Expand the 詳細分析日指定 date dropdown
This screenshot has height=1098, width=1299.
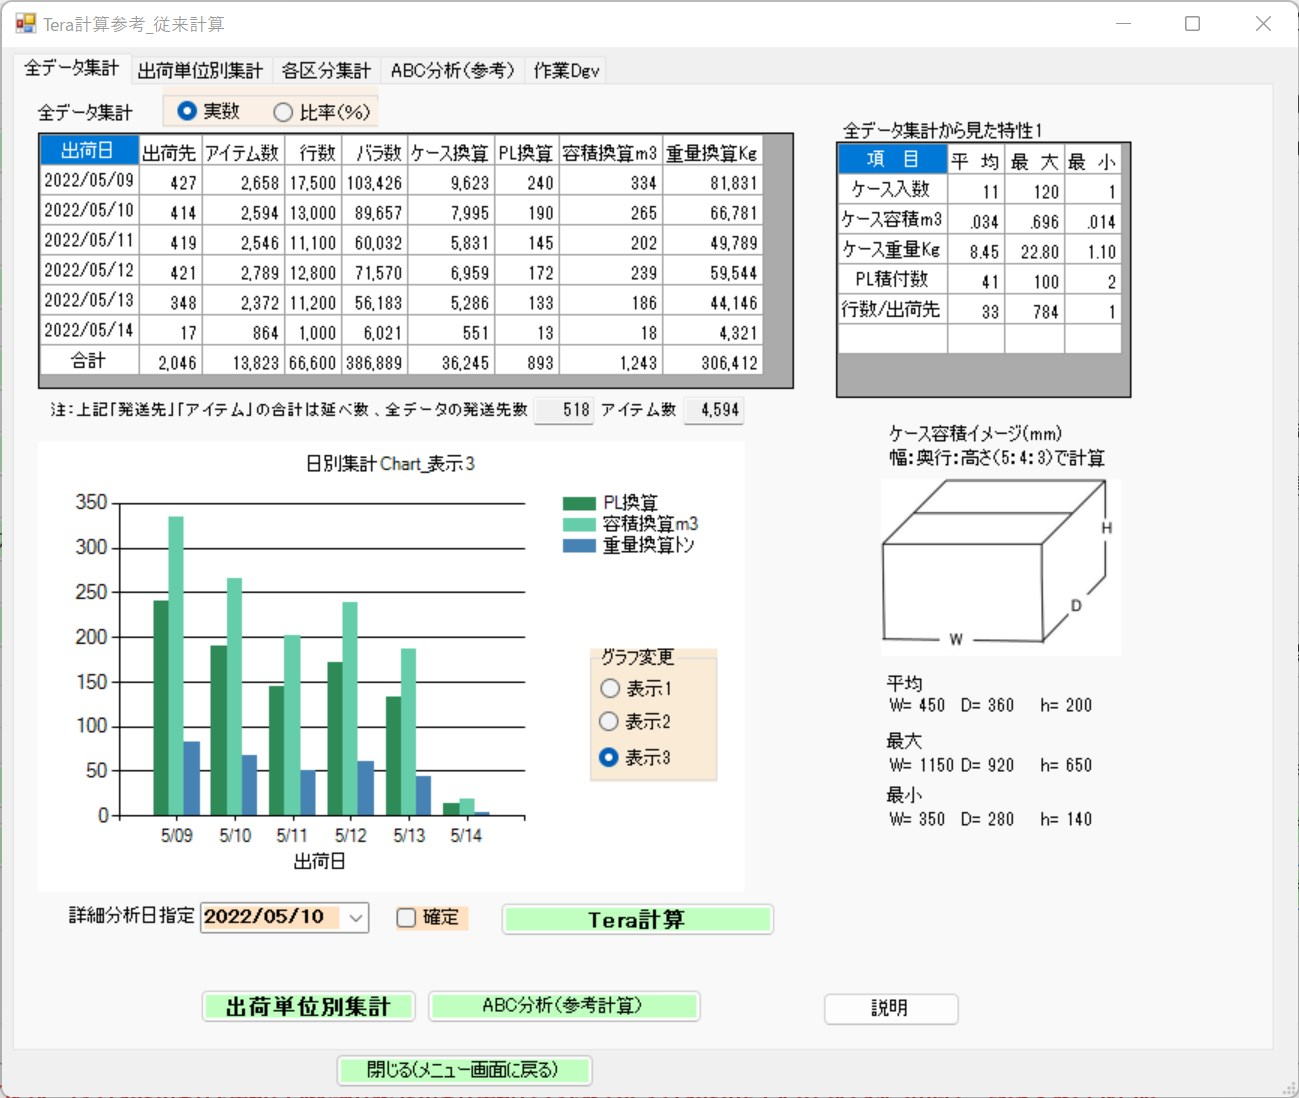[356, 917]
